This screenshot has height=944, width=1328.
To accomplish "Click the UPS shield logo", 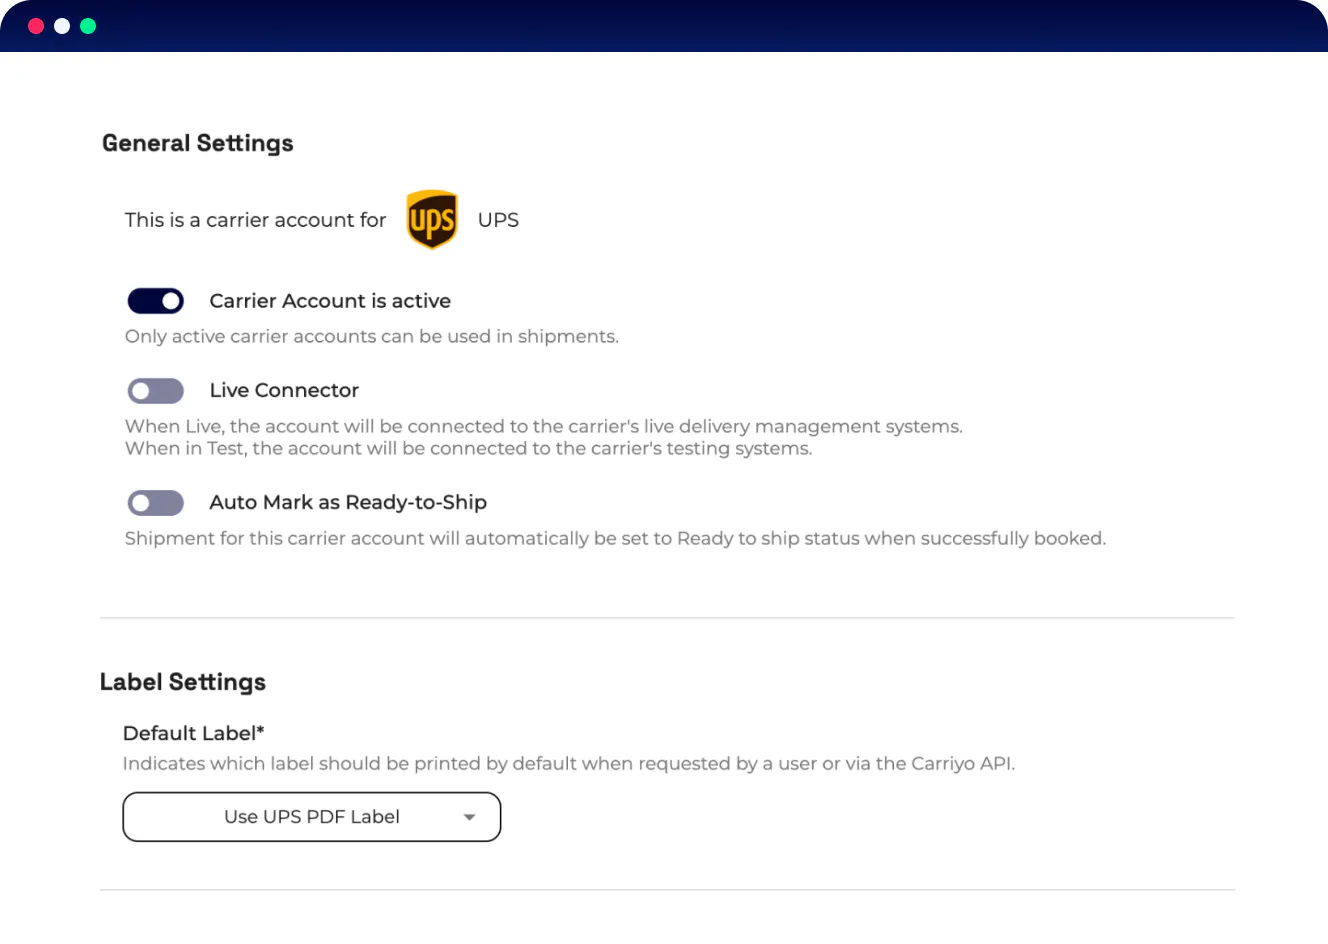I will tap(432, 219).
